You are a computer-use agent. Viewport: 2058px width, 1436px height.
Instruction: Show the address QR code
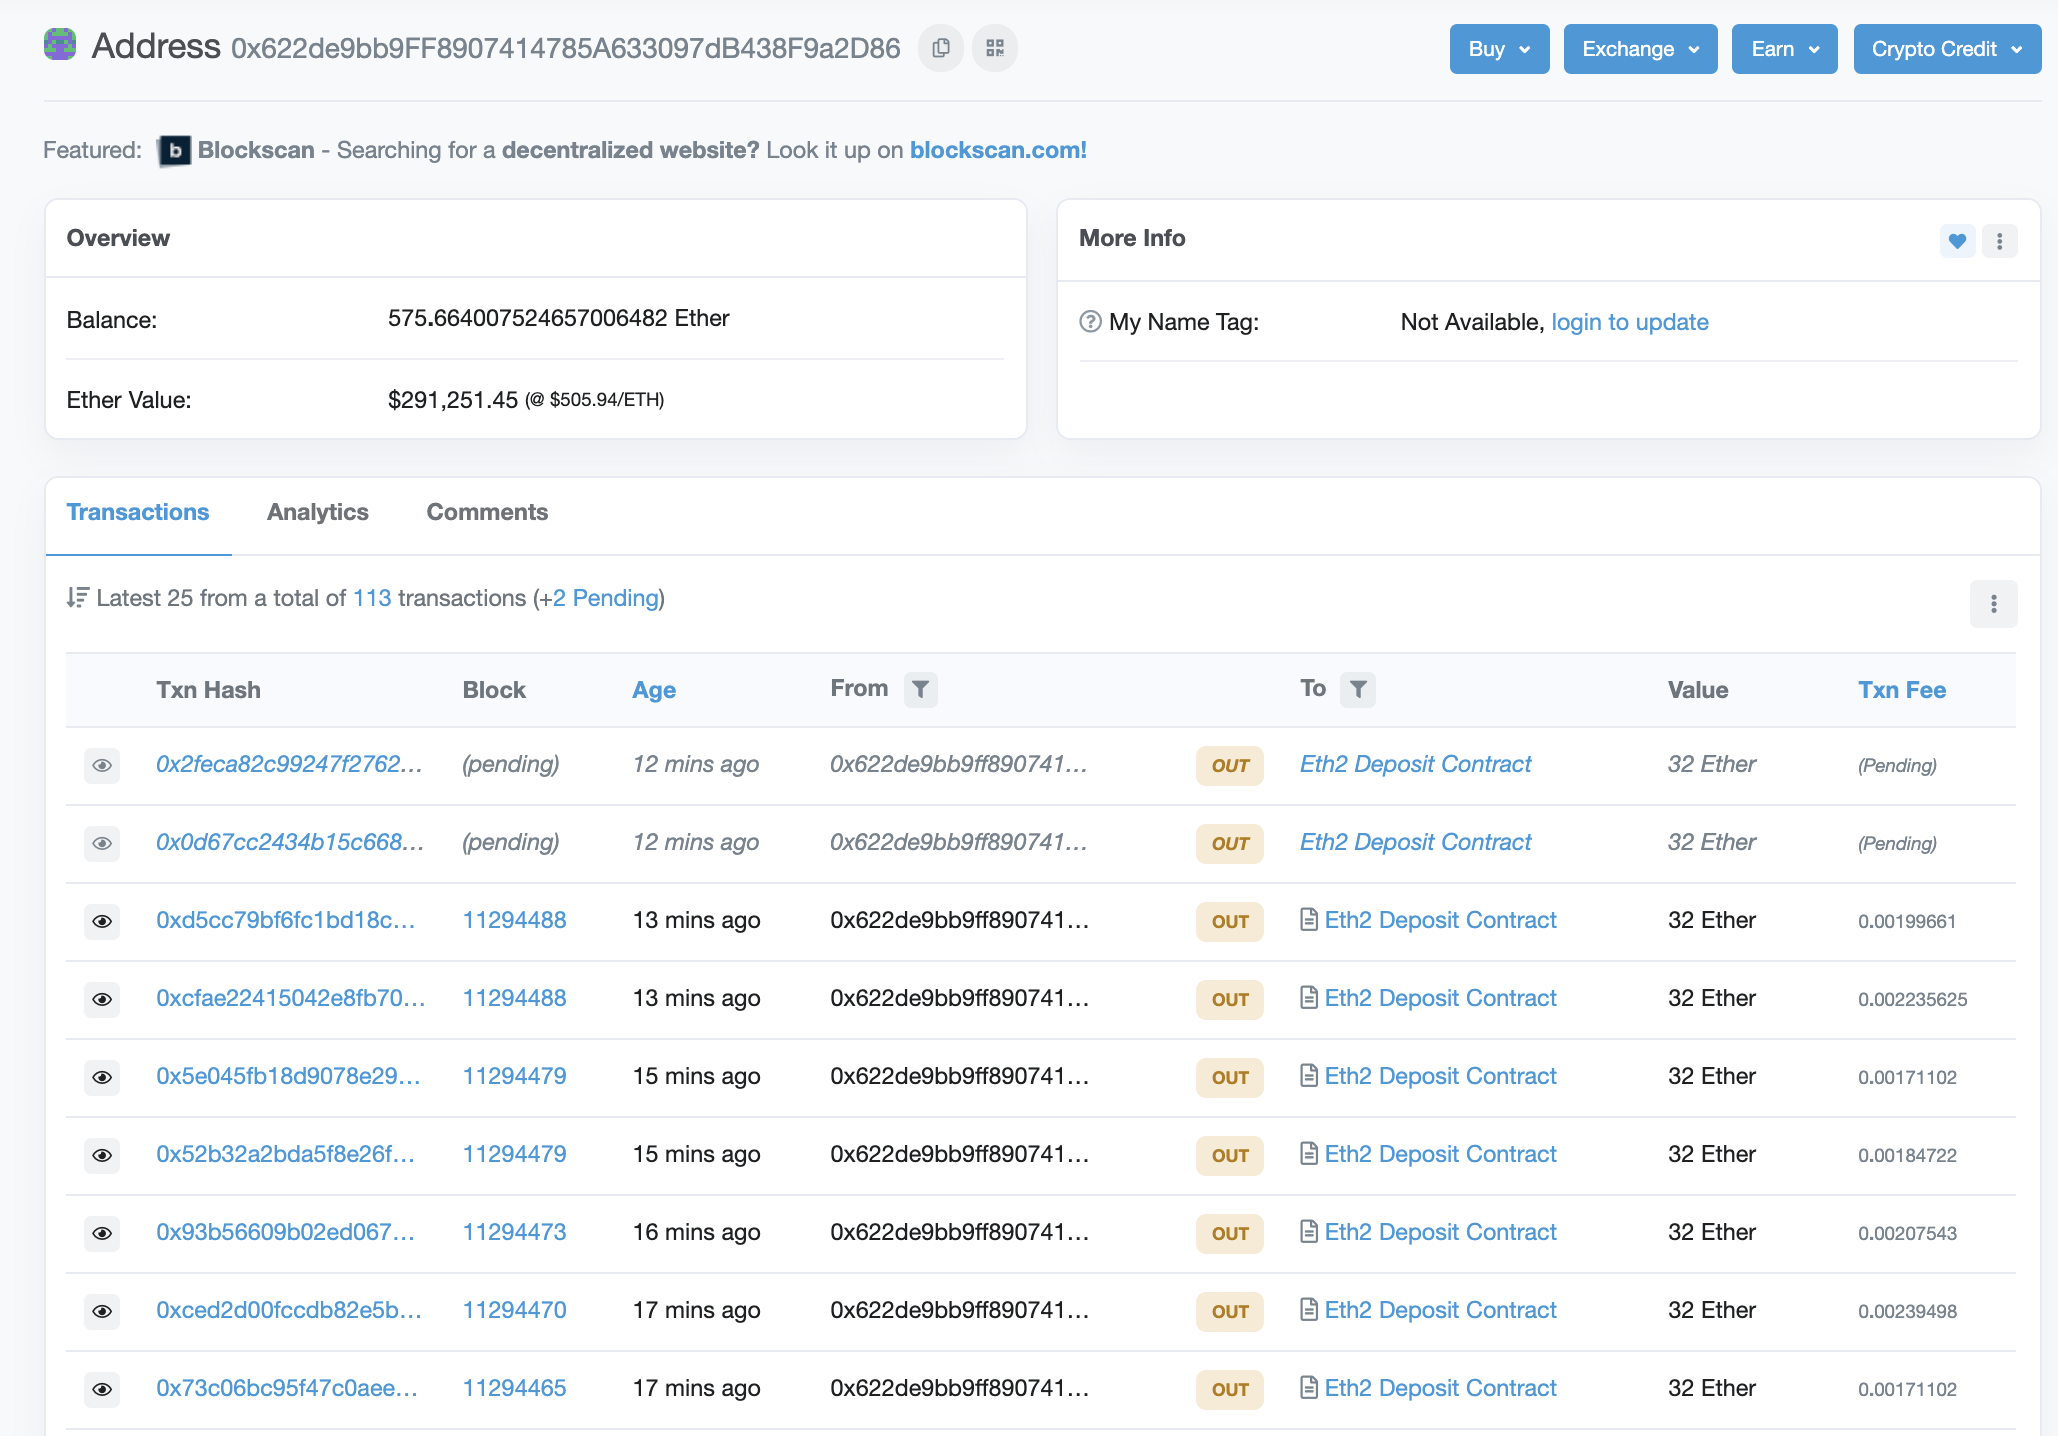pyautogui.click(x=995, y=48)
